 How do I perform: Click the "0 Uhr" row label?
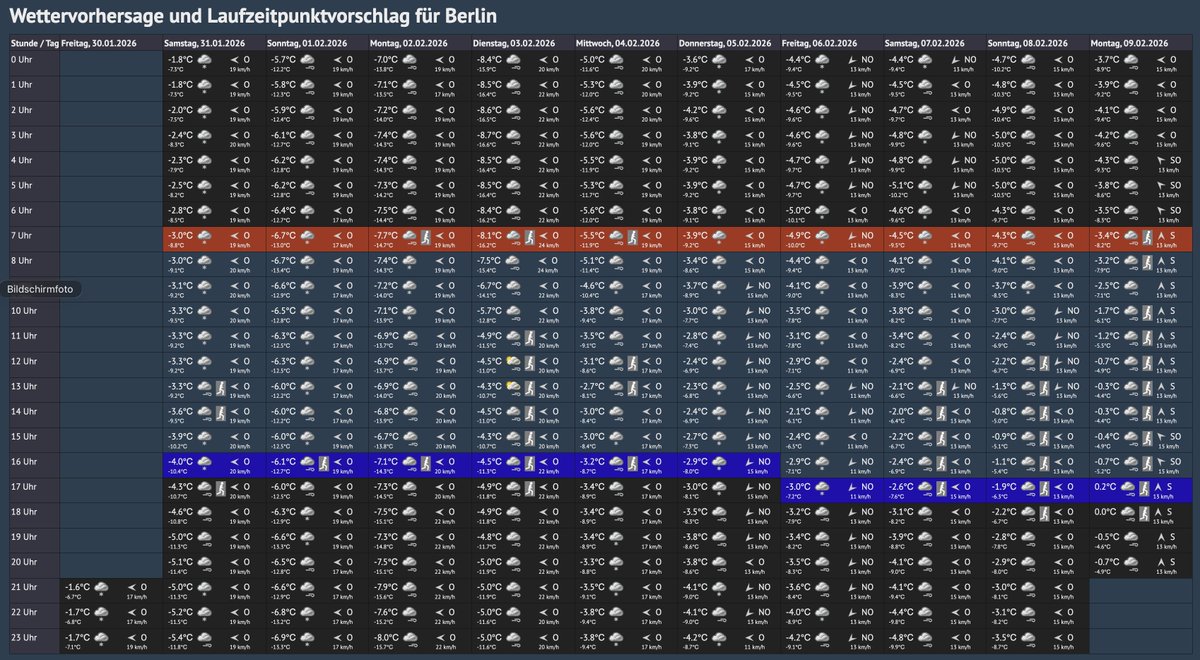21,61
